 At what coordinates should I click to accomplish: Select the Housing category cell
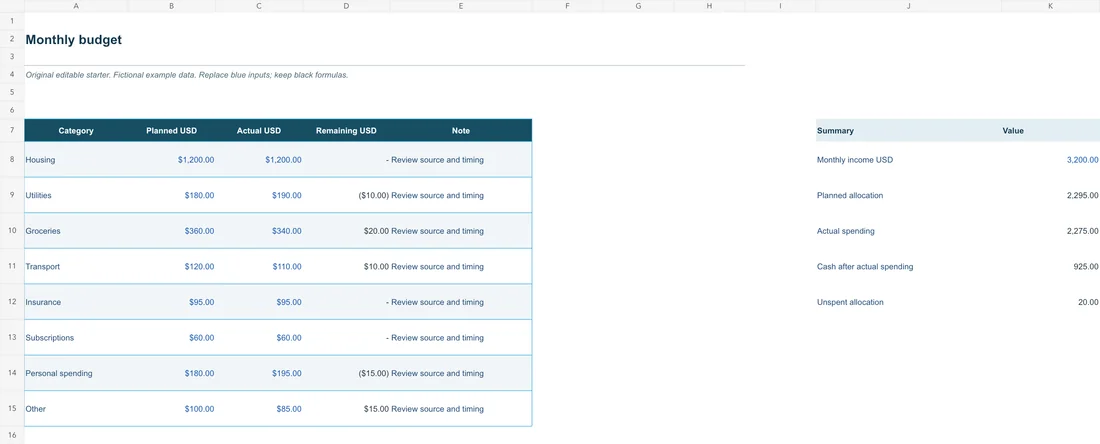[76, 160]
